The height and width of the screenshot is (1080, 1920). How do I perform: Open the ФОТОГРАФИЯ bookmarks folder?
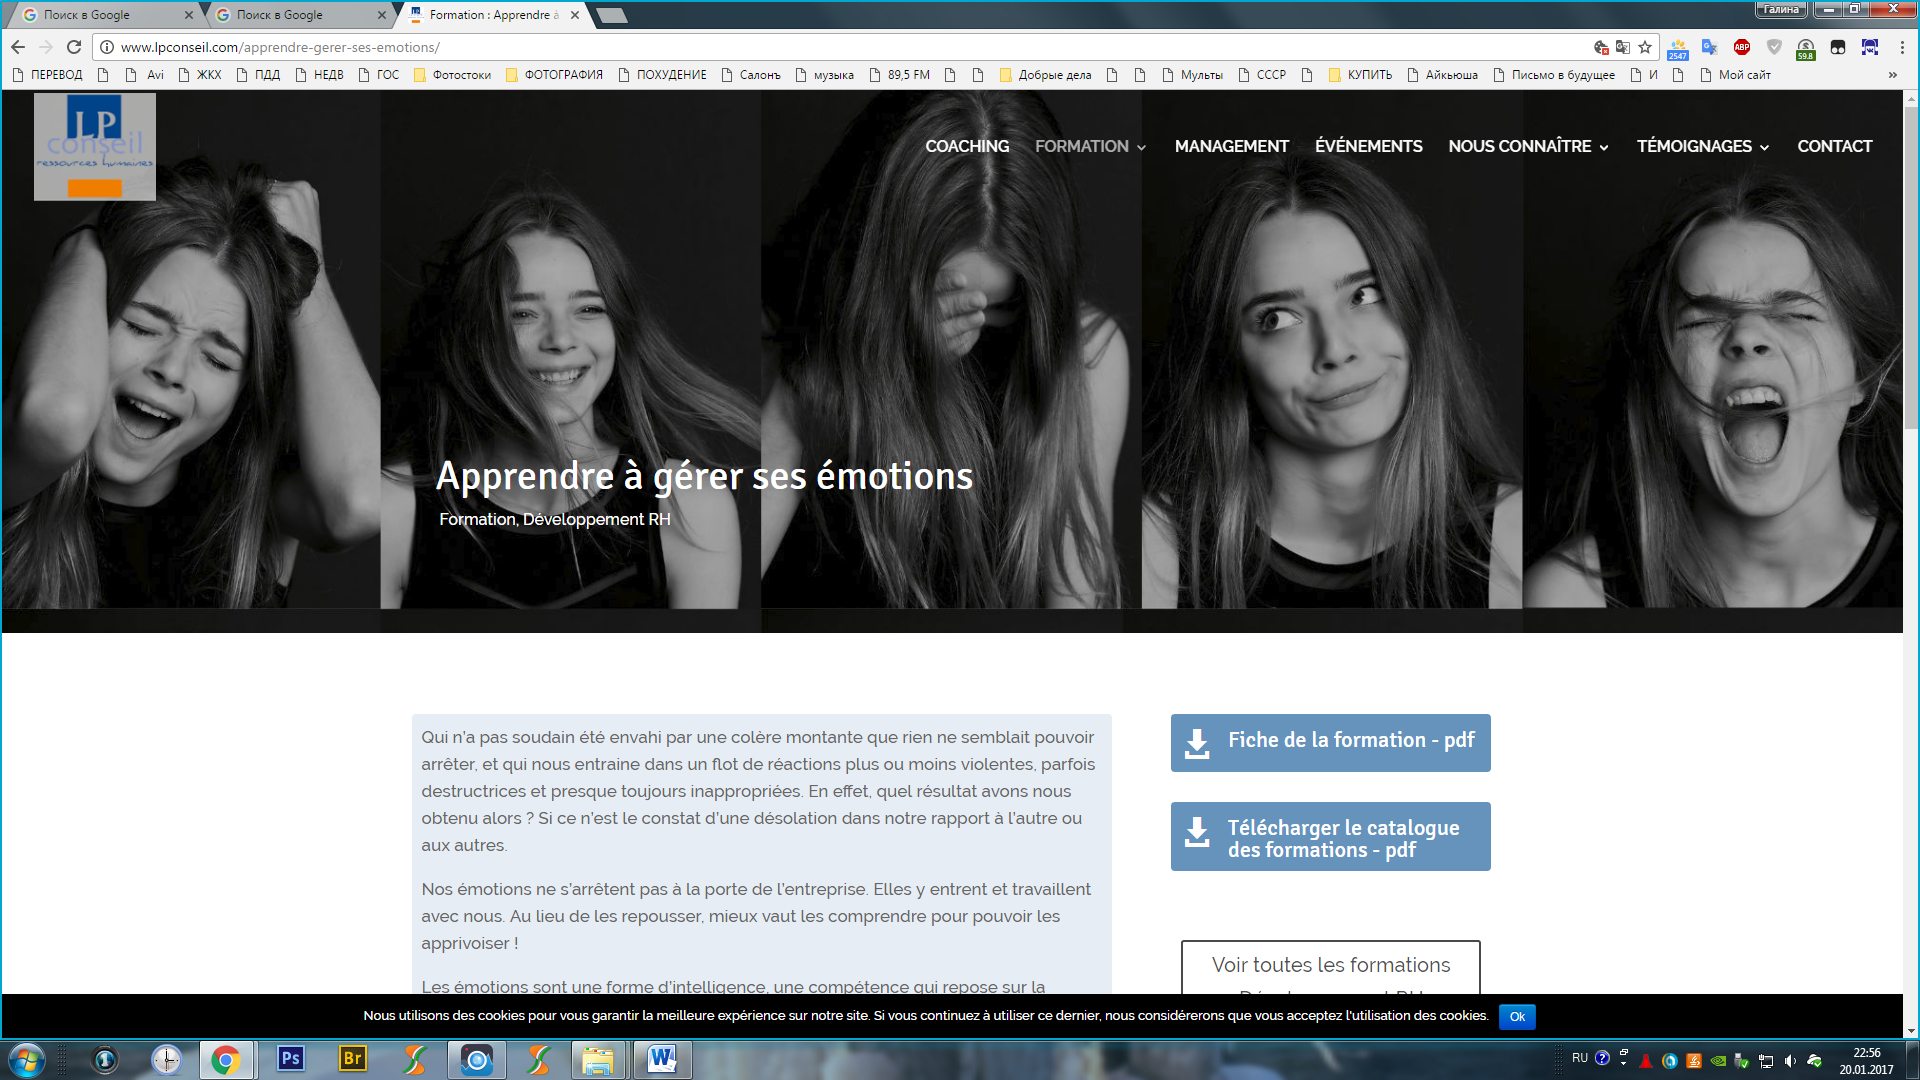554,75
